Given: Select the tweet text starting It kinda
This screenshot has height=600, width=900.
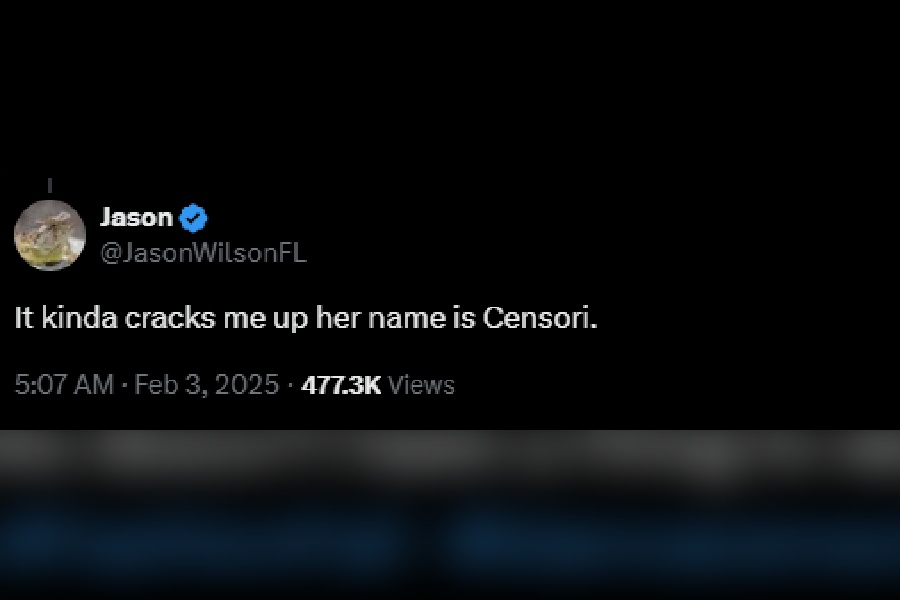Looking at the screenshot, I should (x=306, y=319).
